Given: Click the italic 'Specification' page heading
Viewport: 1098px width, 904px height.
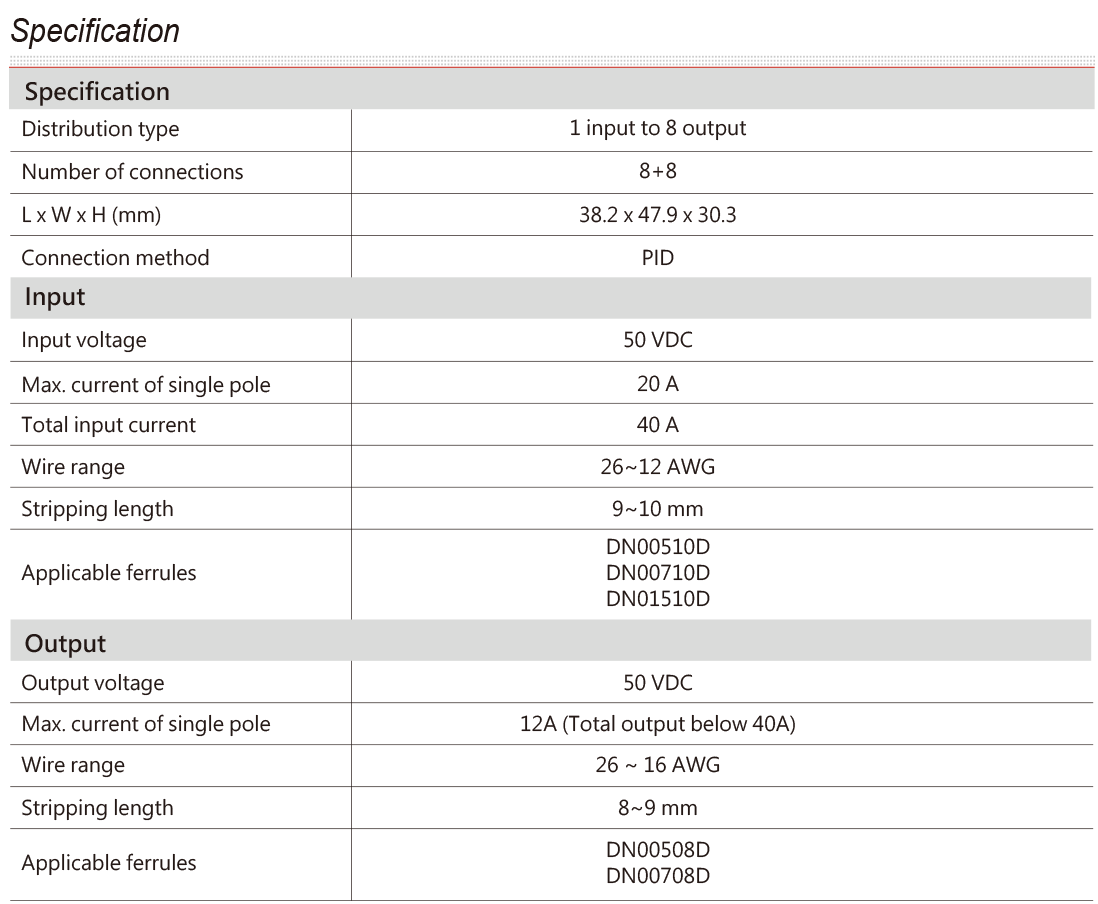Looking at the screenshot, I should click(95, 31).
